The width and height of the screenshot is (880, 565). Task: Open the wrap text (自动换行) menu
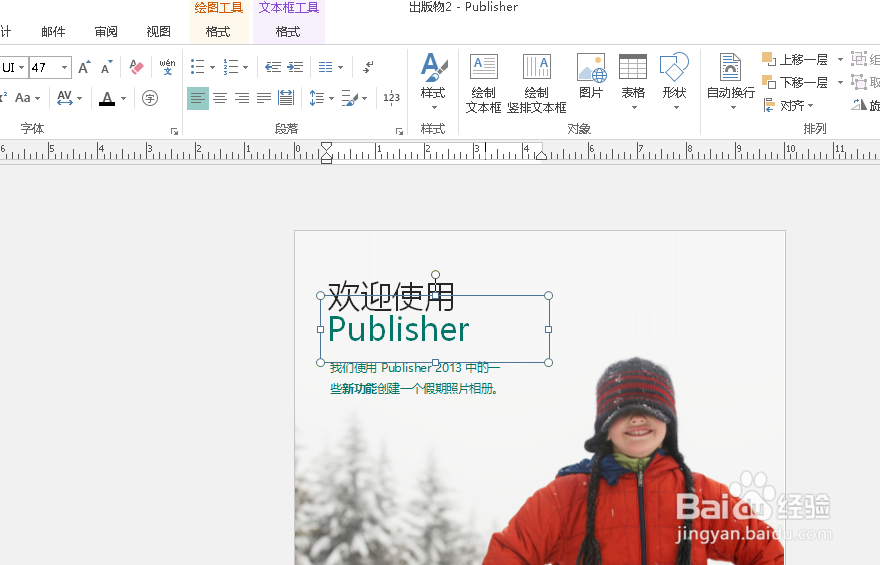tap(731, 81)
